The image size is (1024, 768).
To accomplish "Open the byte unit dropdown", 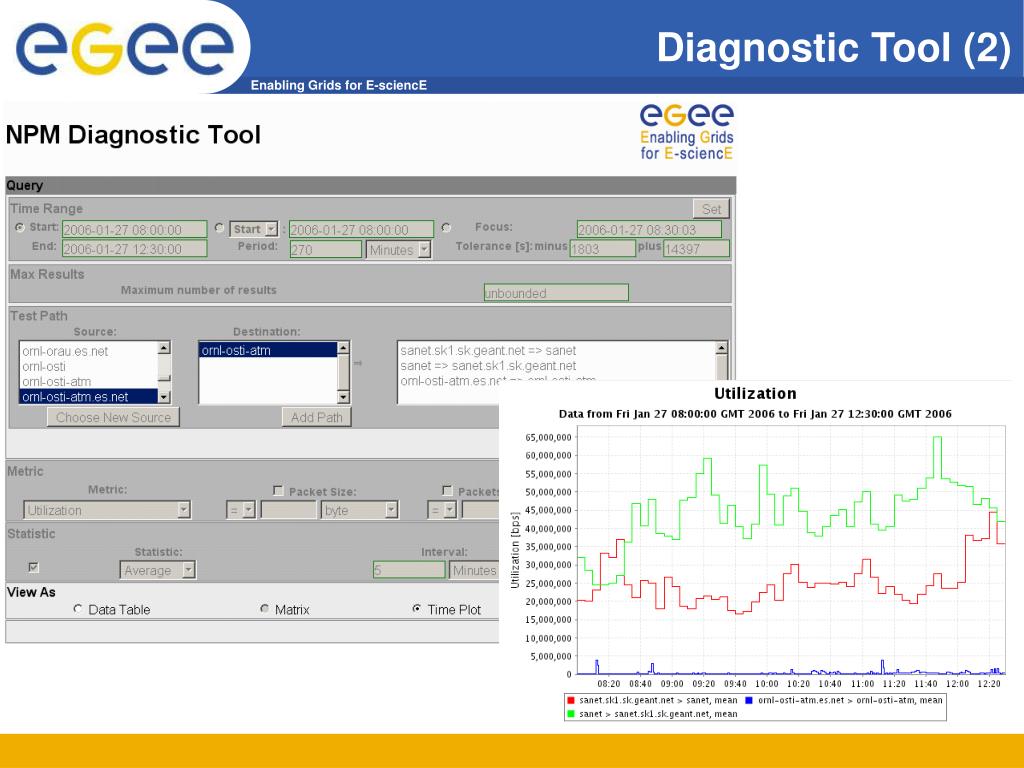I will point(359,510).
